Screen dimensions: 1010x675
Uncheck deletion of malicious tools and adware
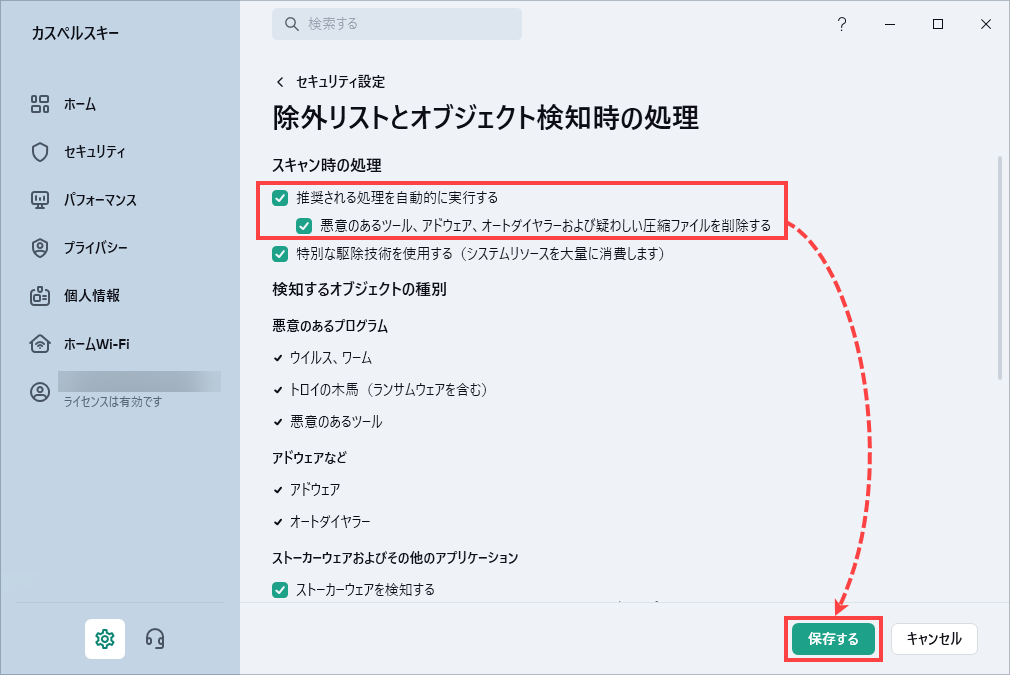point(303,224)
